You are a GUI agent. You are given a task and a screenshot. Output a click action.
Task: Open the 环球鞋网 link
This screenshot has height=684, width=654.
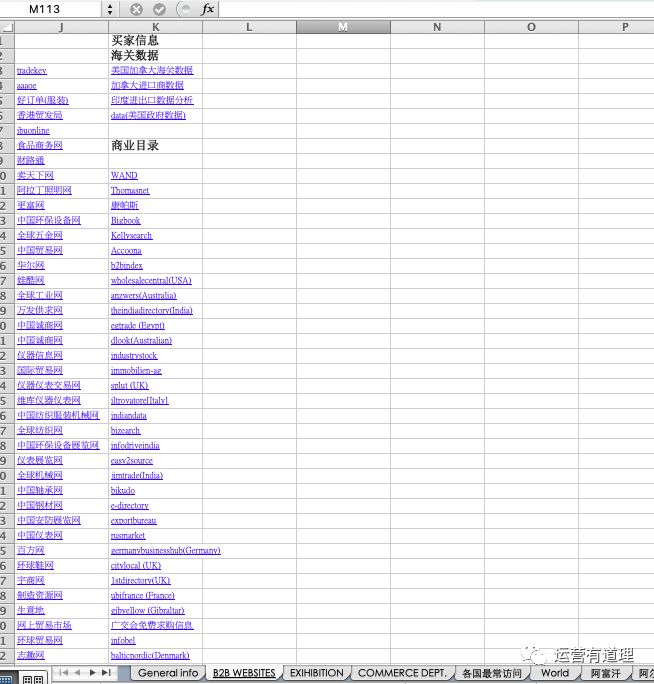pyautogui.click(x=35, y=565)
